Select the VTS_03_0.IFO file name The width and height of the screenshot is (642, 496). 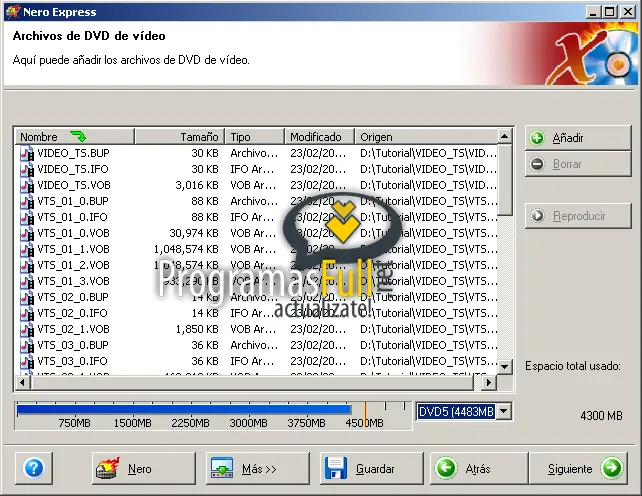point(72,361)
